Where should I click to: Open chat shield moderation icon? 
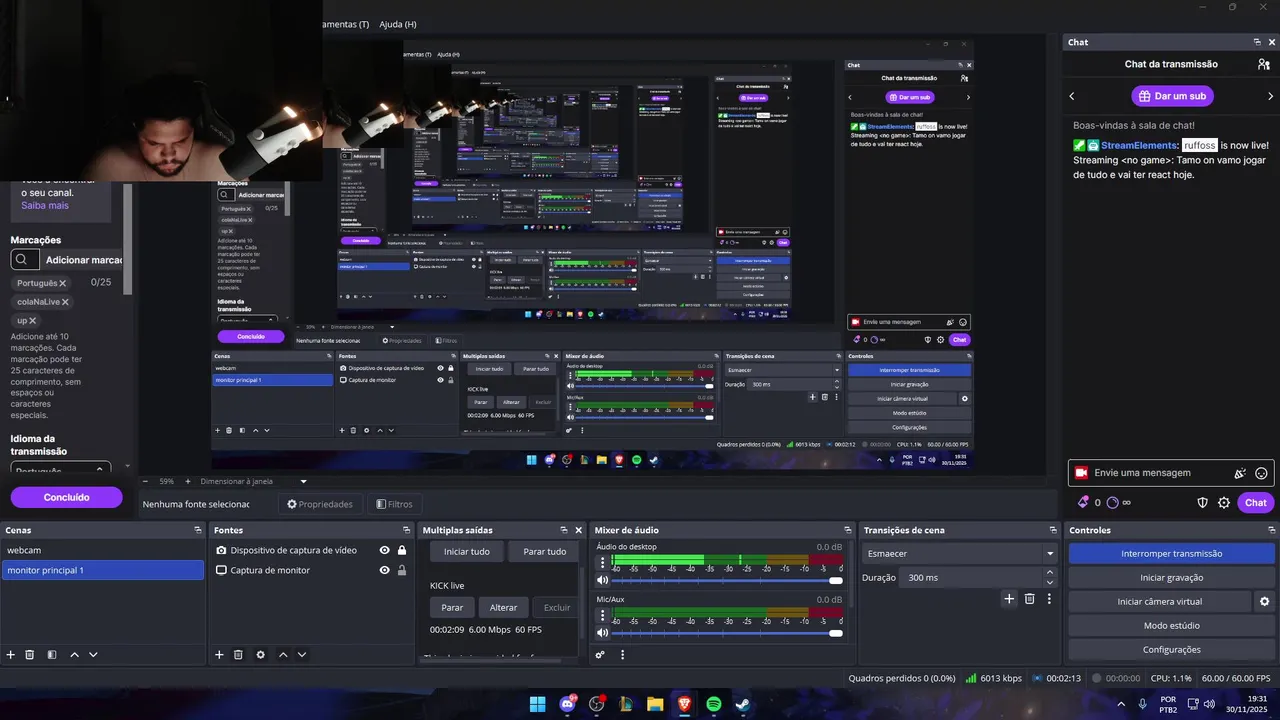[1203, 503]
